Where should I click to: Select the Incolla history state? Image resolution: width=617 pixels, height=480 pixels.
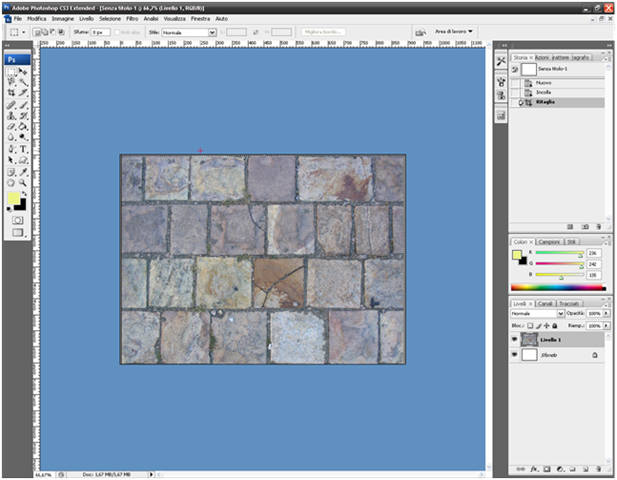tap(543, 92)
